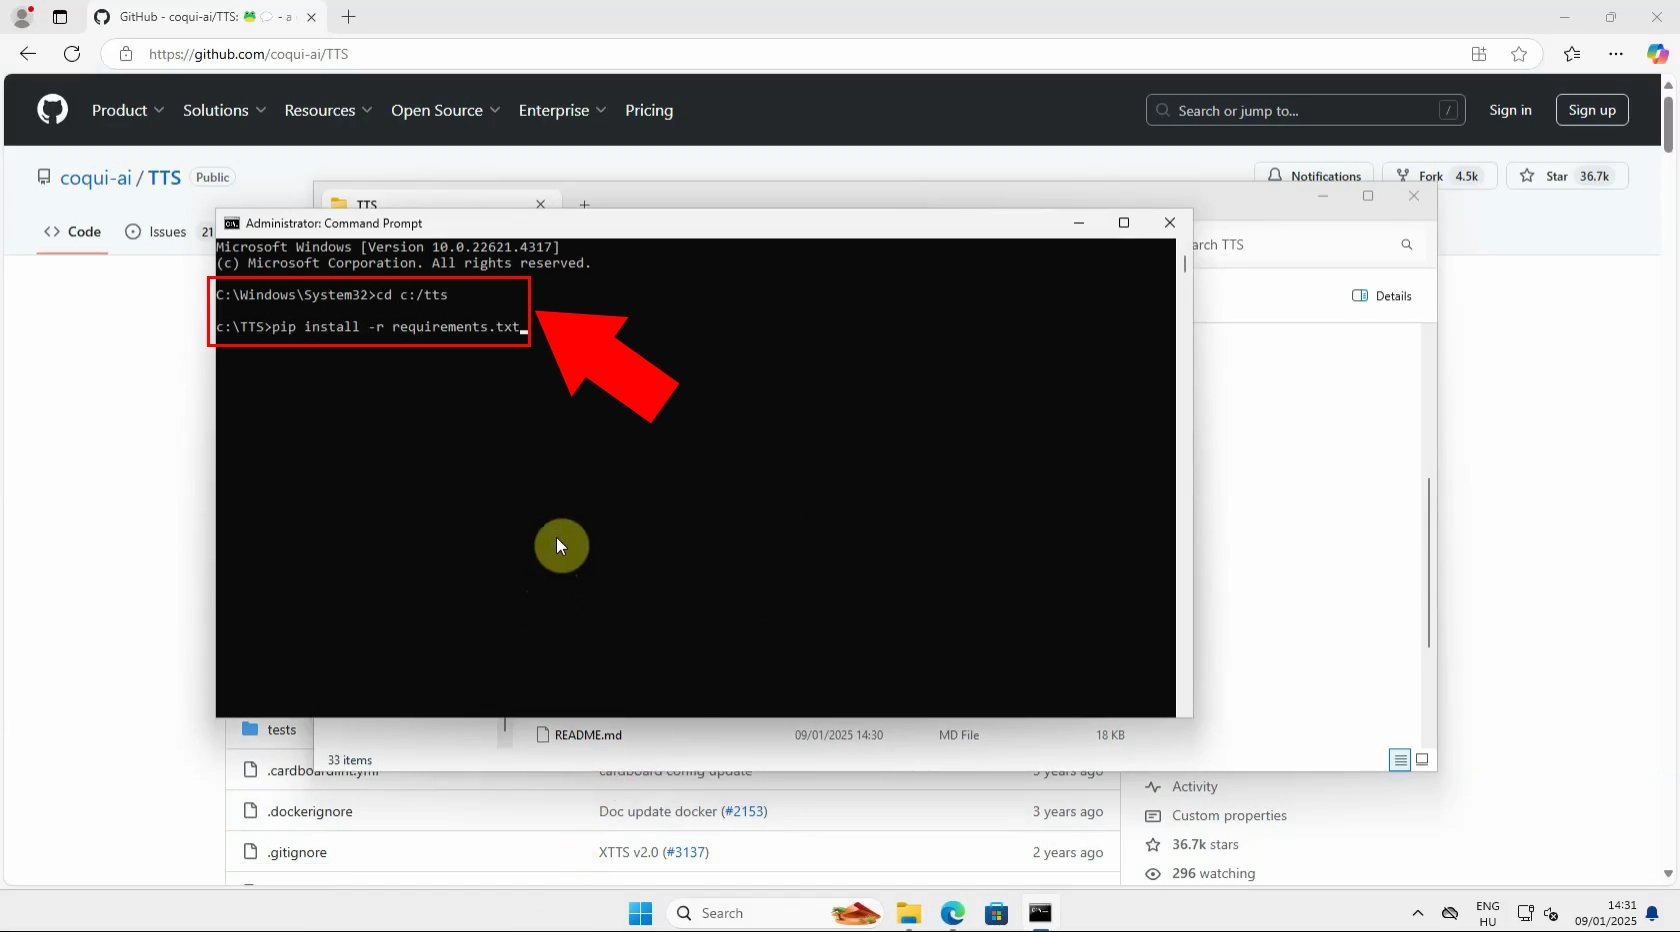The width and height of the screenshot is (1680, 932).
Task: Open a new browser tab
Action: (348, 17)
